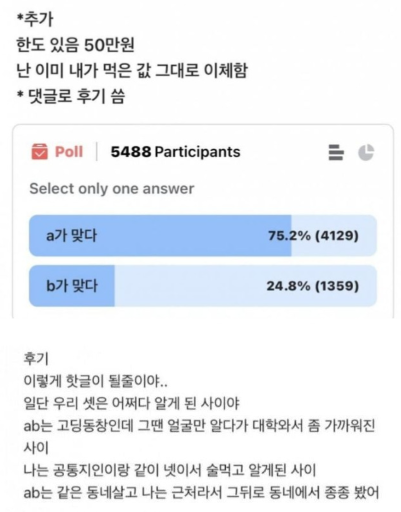Select the 'a가 맞다' poll option

tap(203, 236)
